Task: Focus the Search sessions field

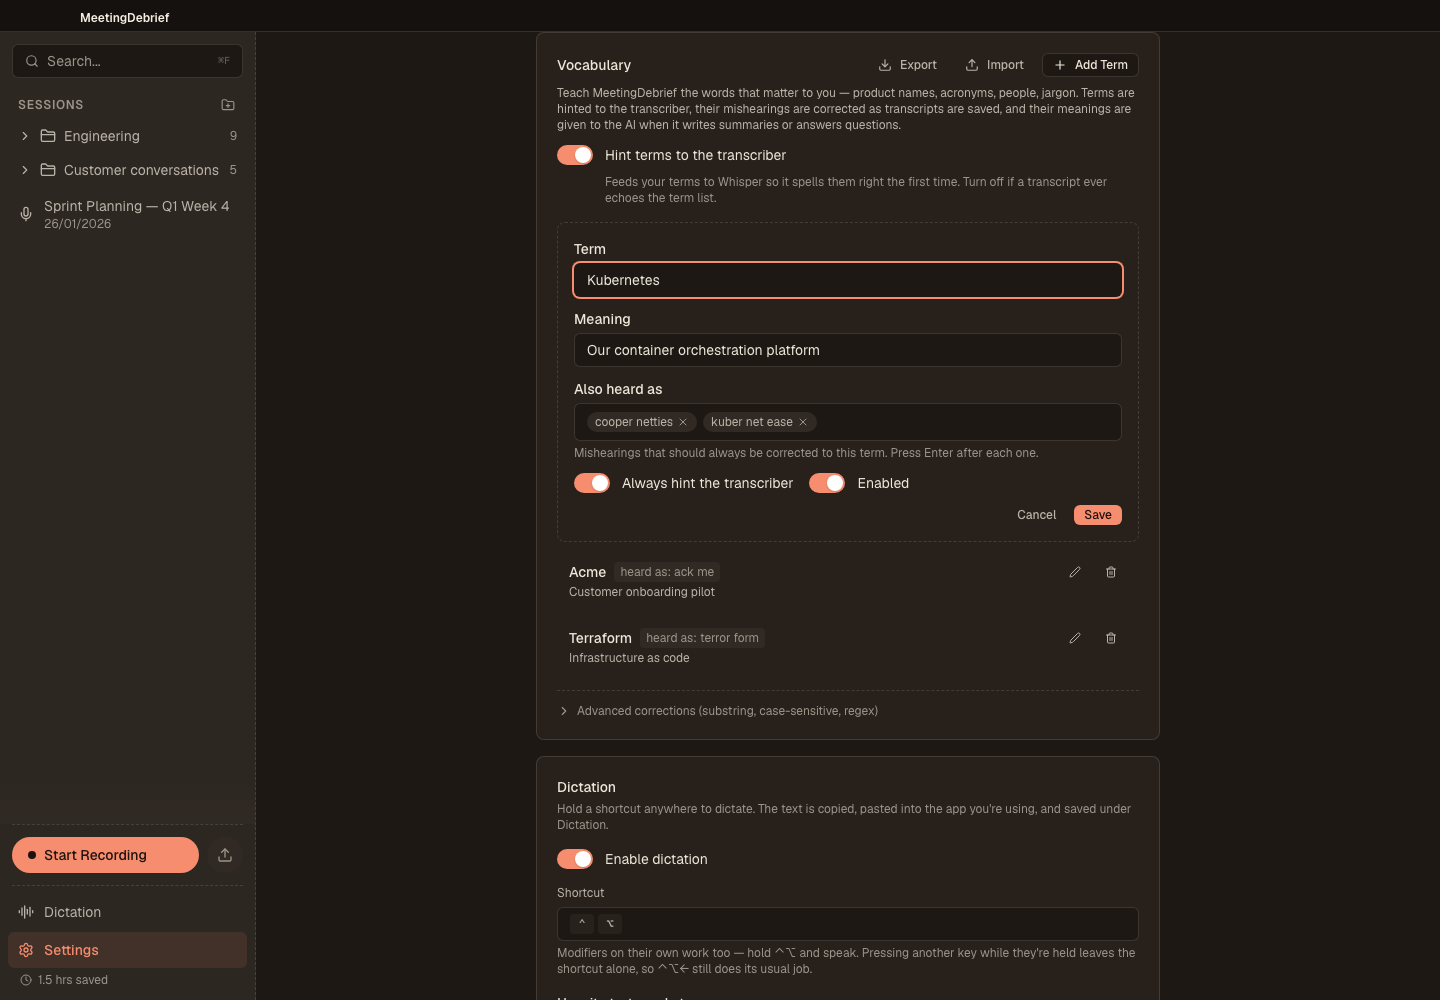Action: click(x=127, y=61)
